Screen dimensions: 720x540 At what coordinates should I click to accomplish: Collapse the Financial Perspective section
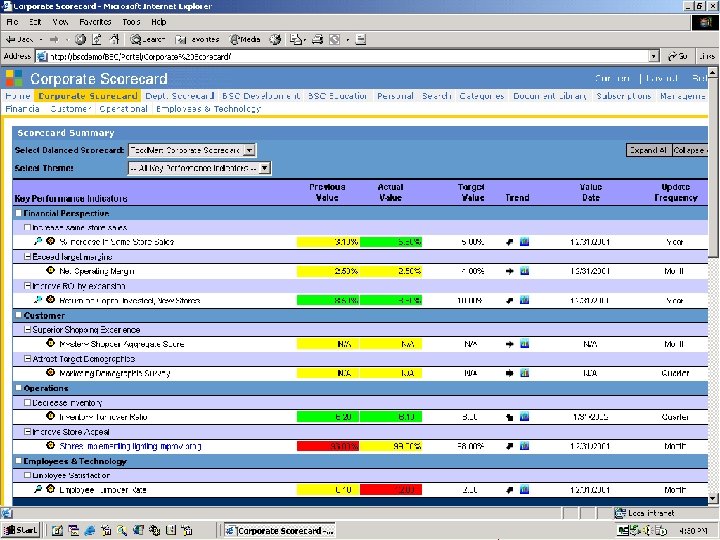pyautogui.click(x=18, y=213)
